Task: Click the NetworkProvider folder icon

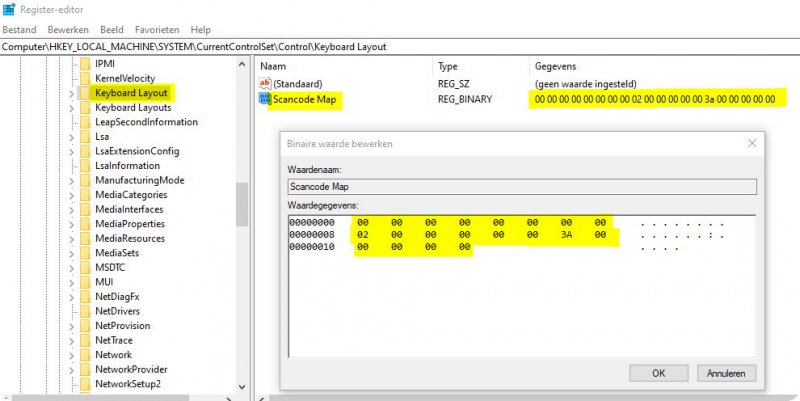Action: (85, 369)
